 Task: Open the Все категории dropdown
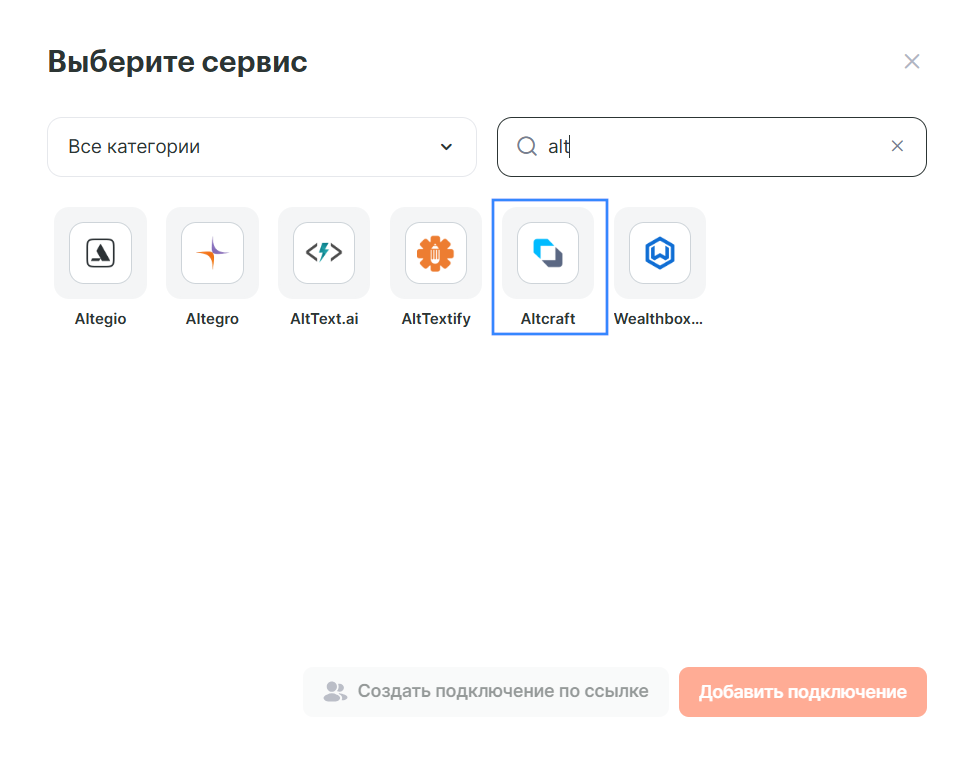click(262, 147)
